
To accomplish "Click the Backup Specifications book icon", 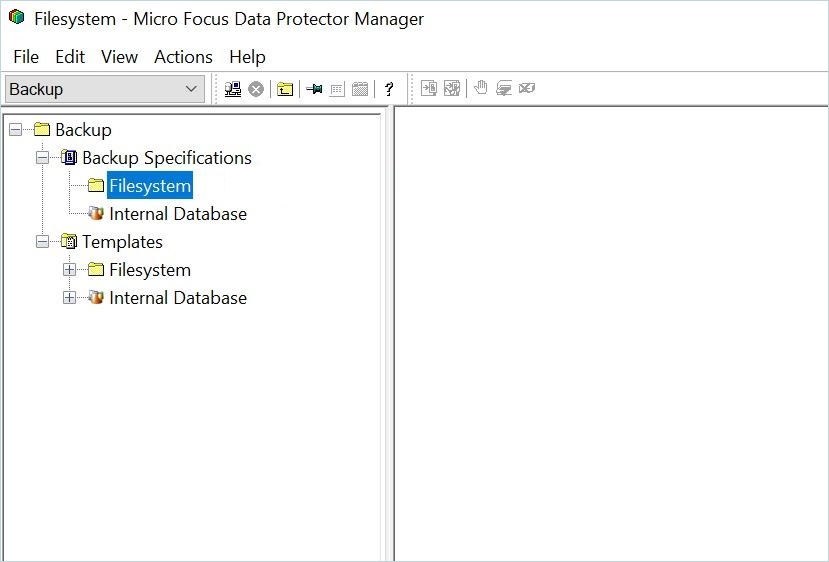I will tap(69, 158).
